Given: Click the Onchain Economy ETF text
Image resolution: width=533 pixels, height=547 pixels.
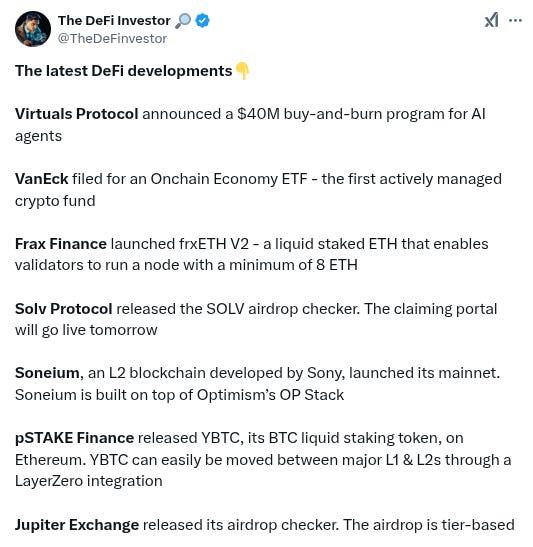Looking at the screenshot, I should [229, 179].
